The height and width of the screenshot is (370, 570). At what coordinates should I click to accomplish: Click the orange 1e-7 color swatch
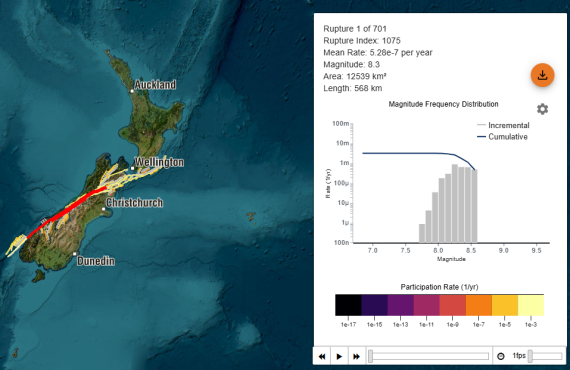click(x=479, y=305)
